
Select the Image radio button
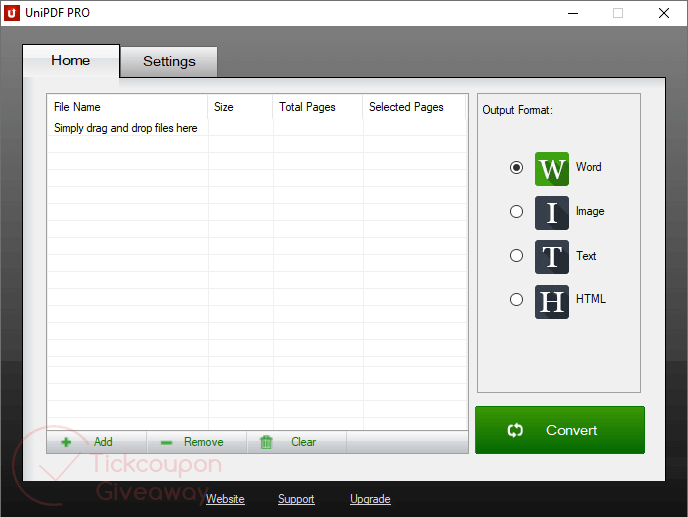click(516, 212)
